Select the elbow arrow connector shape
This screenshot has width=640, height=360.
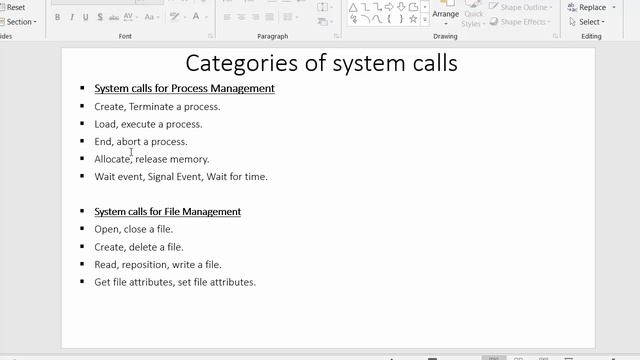click(x=378, y=7)
